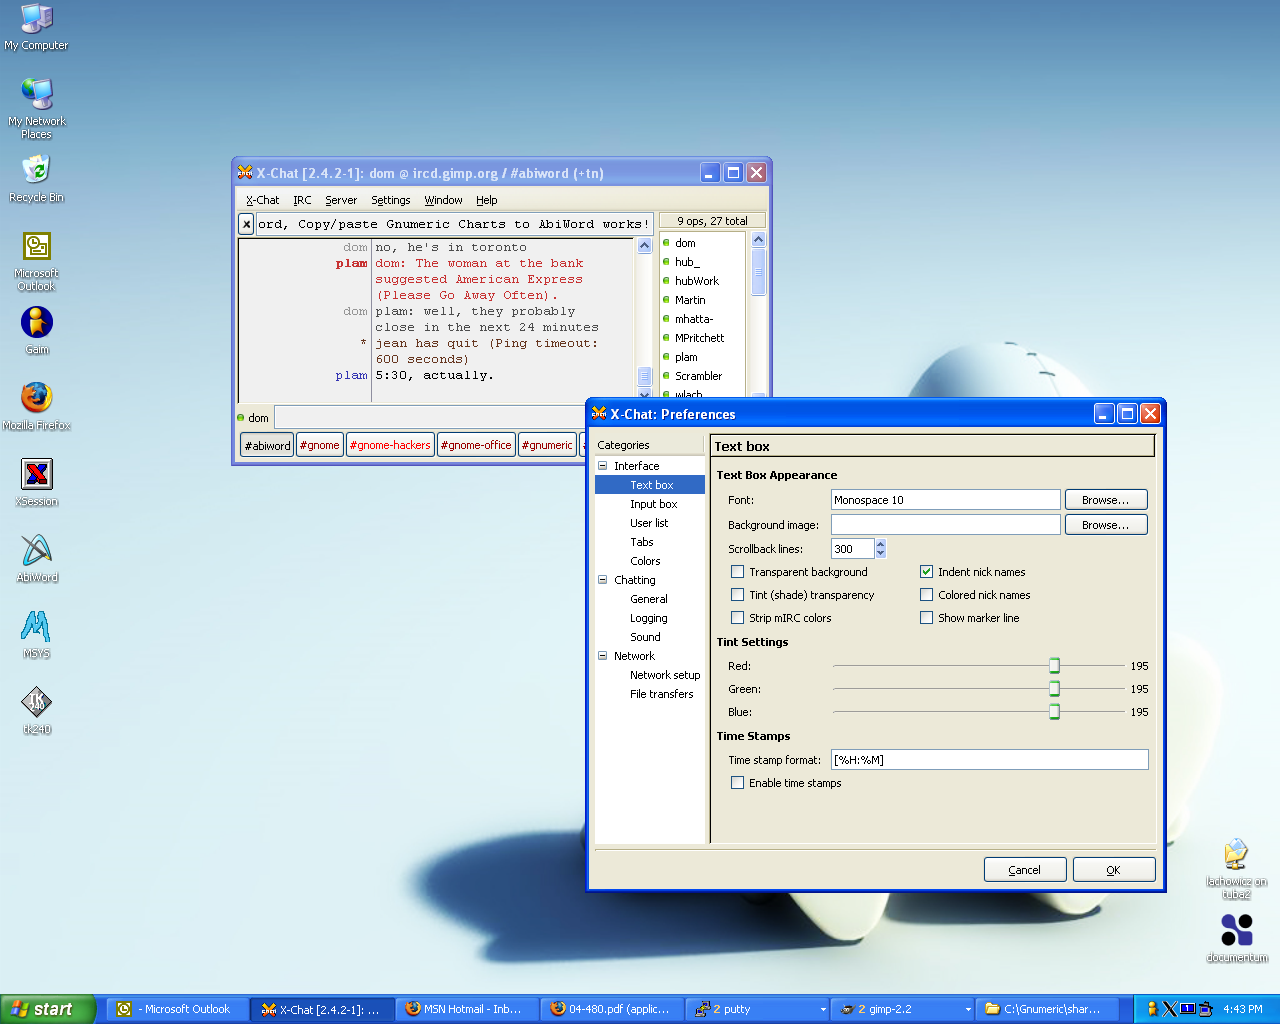Open the AbiWord desktop icon

(x=37, y=551)
